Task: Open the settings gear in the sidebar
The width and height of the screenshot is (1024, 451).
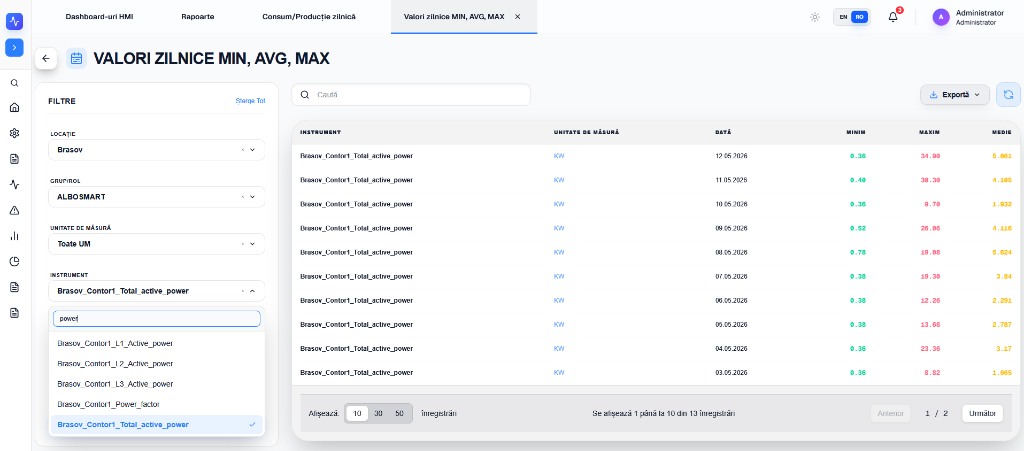Action: point(14,133)
